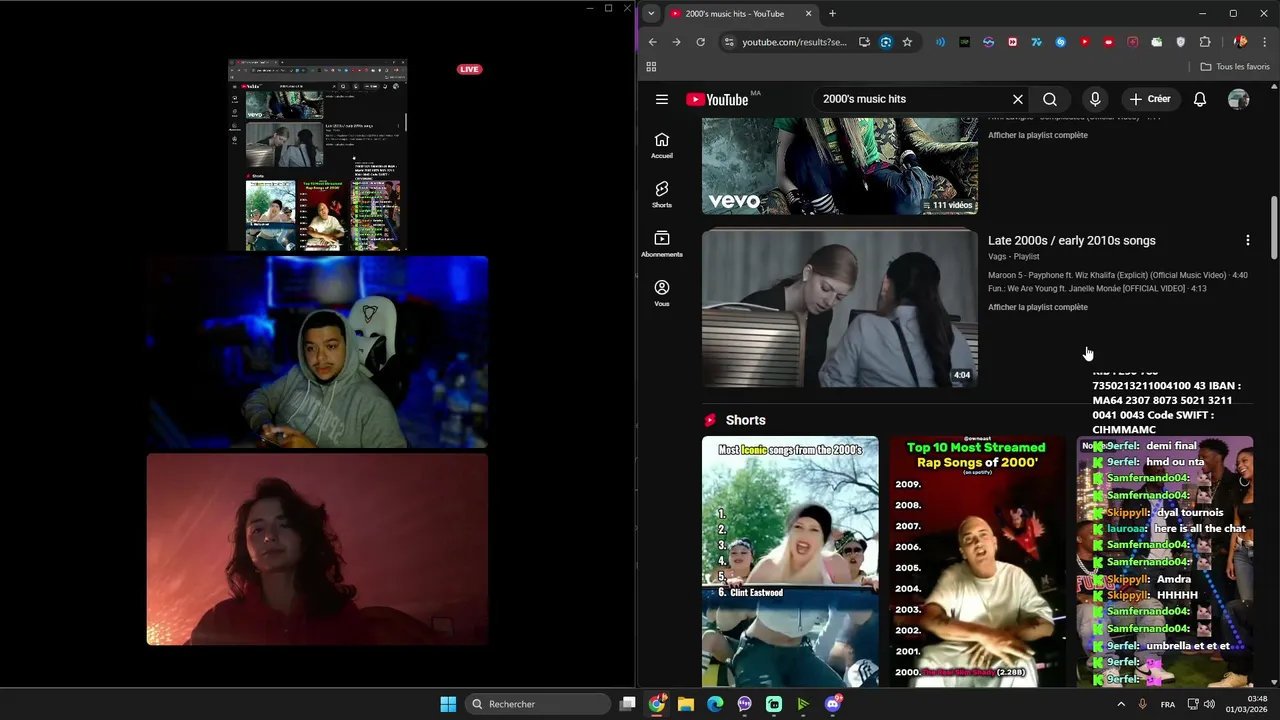Viewport: 1280px width, 720px height.
Task: Open Chrome apps grid in bookmarks bar
Action: (x=651, y=67)
